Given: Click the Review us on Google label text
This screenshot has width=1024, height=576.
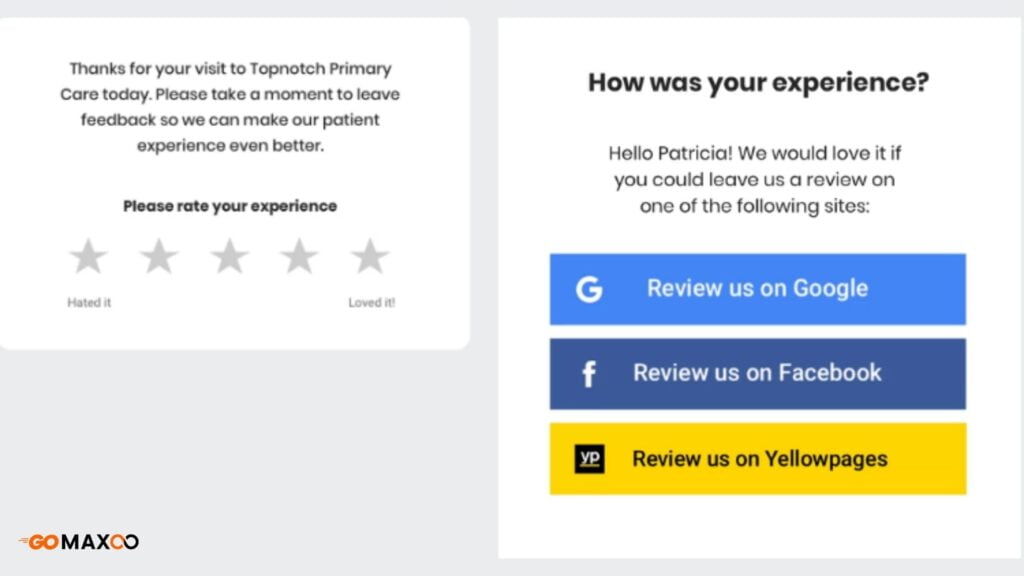Looking at the screenshot, I should coord(758,288).
